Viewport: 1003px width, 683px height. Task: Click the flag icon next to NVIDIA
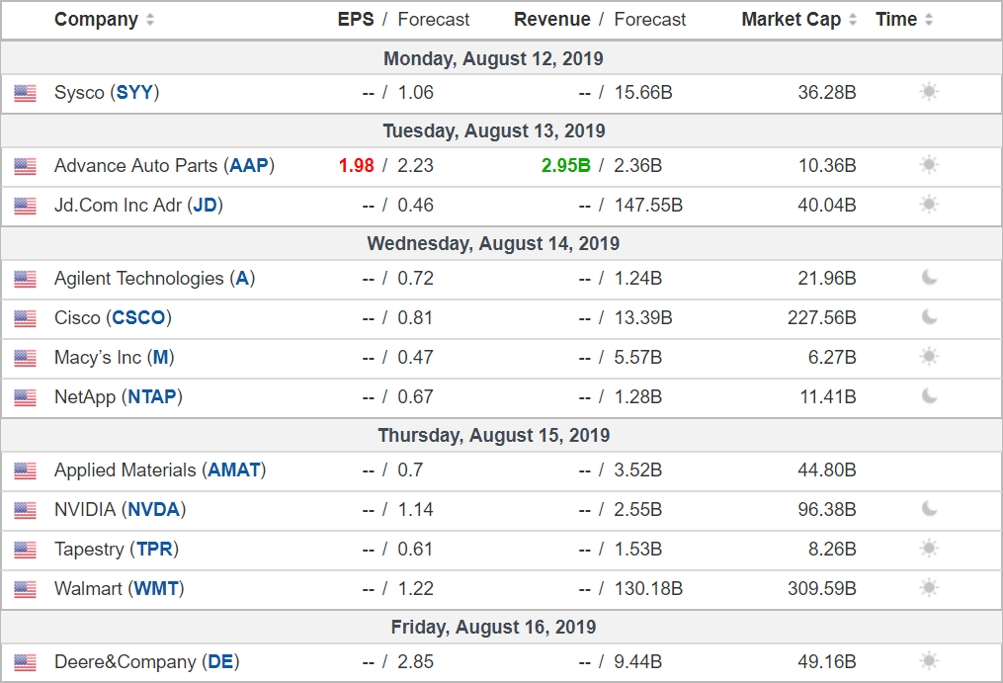click(x=25, y=510)
